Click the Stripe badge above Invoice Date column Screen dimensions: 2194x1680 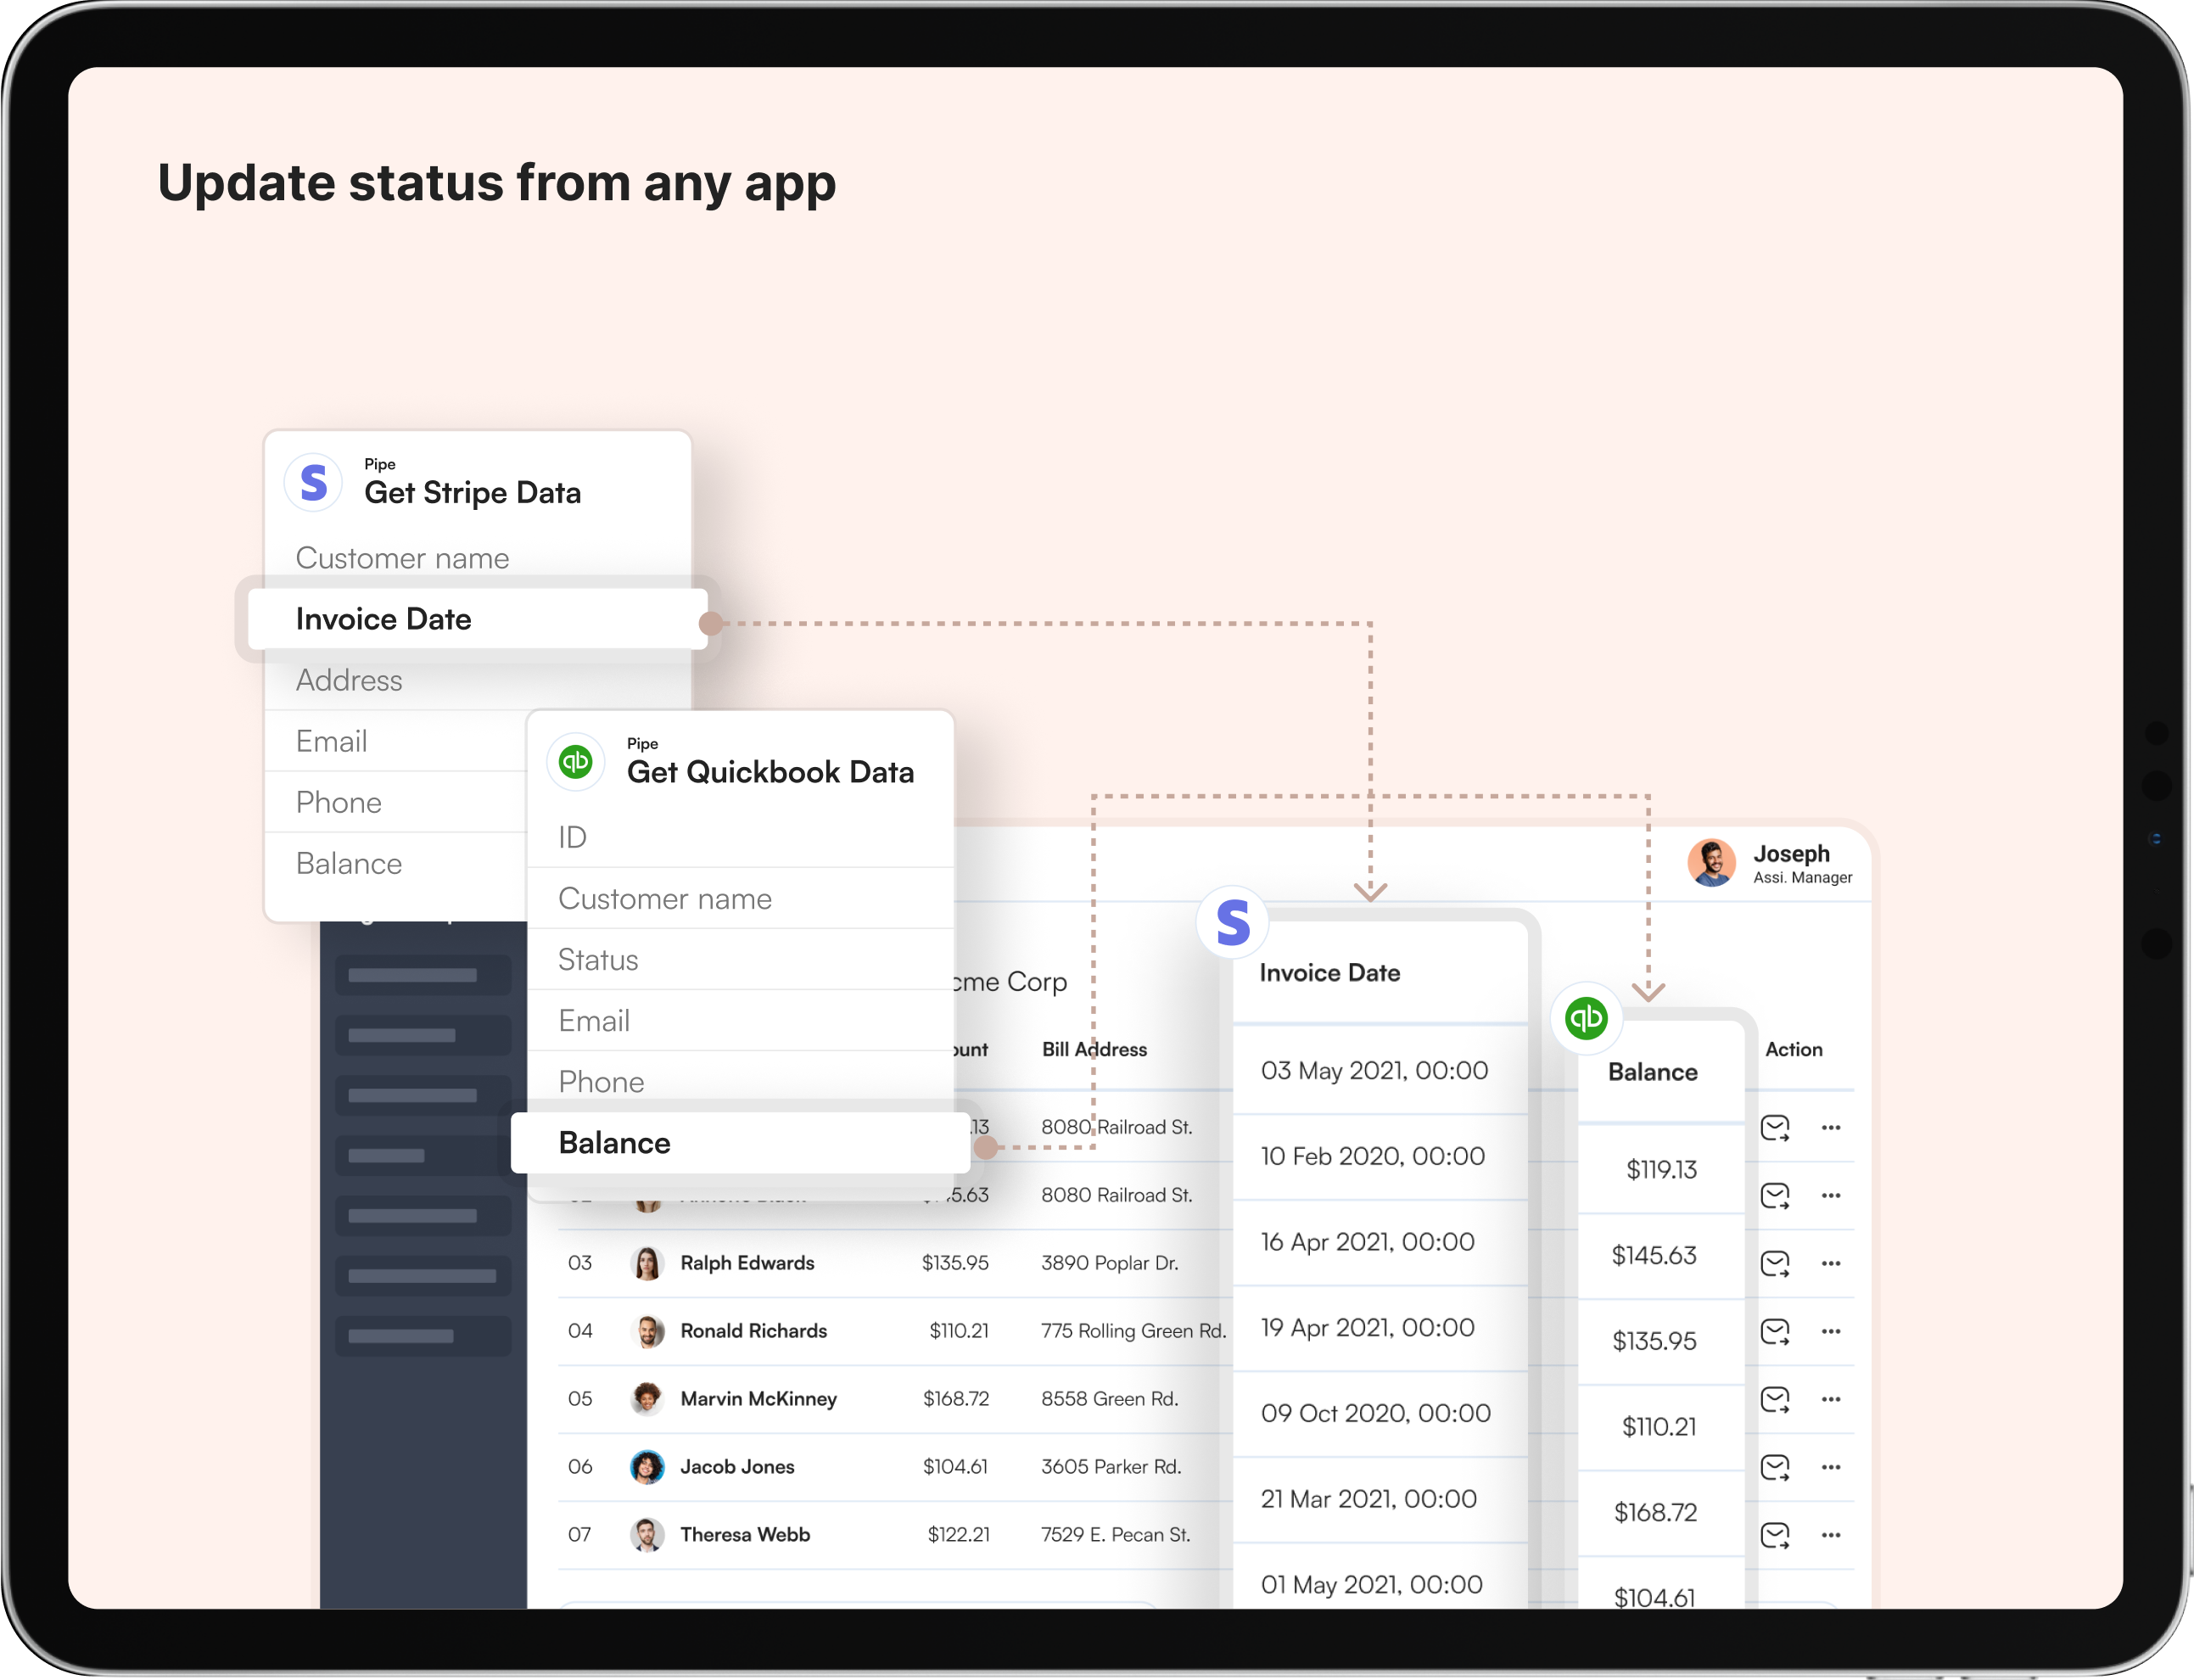point(1233,922)
